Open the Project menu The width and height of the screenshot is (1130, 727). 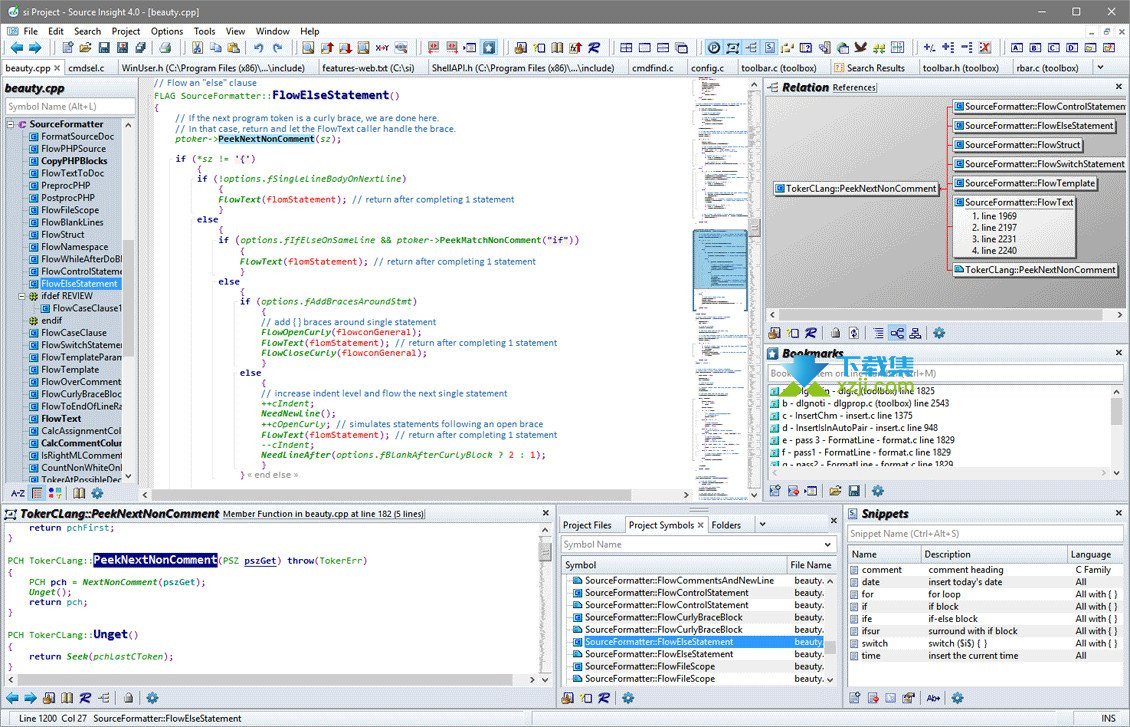[126, 31]
